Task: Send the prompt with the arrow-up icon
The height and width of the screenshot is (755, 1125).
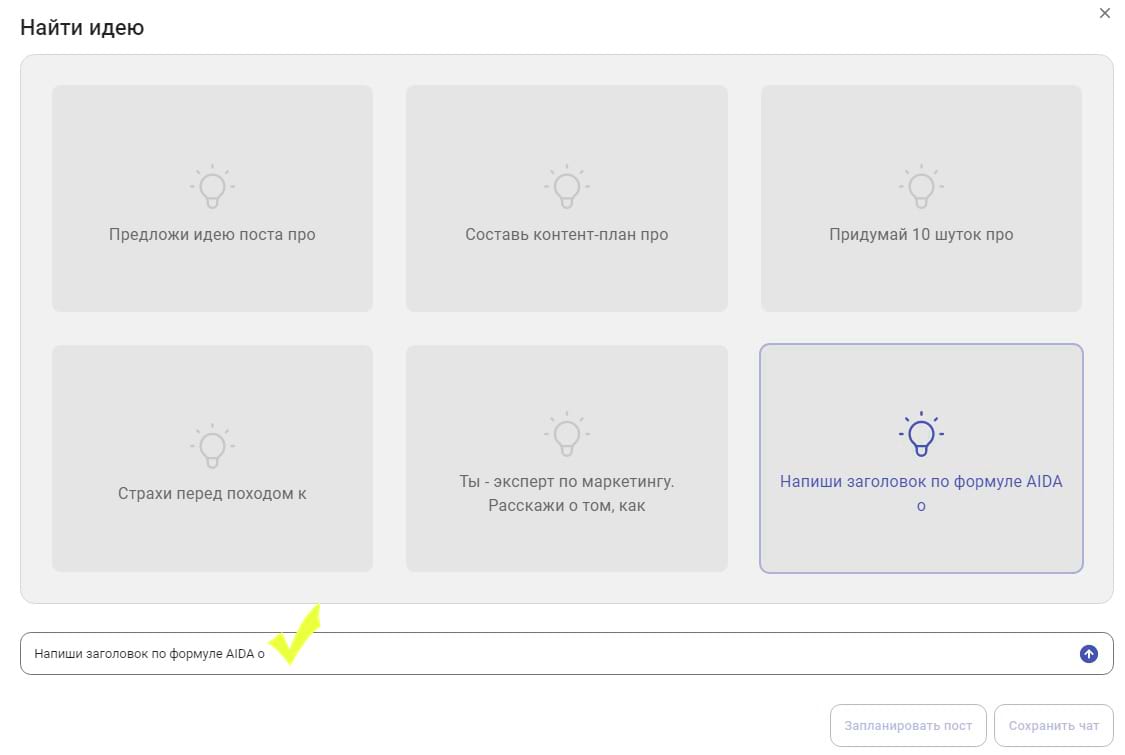Action: 1088,654
